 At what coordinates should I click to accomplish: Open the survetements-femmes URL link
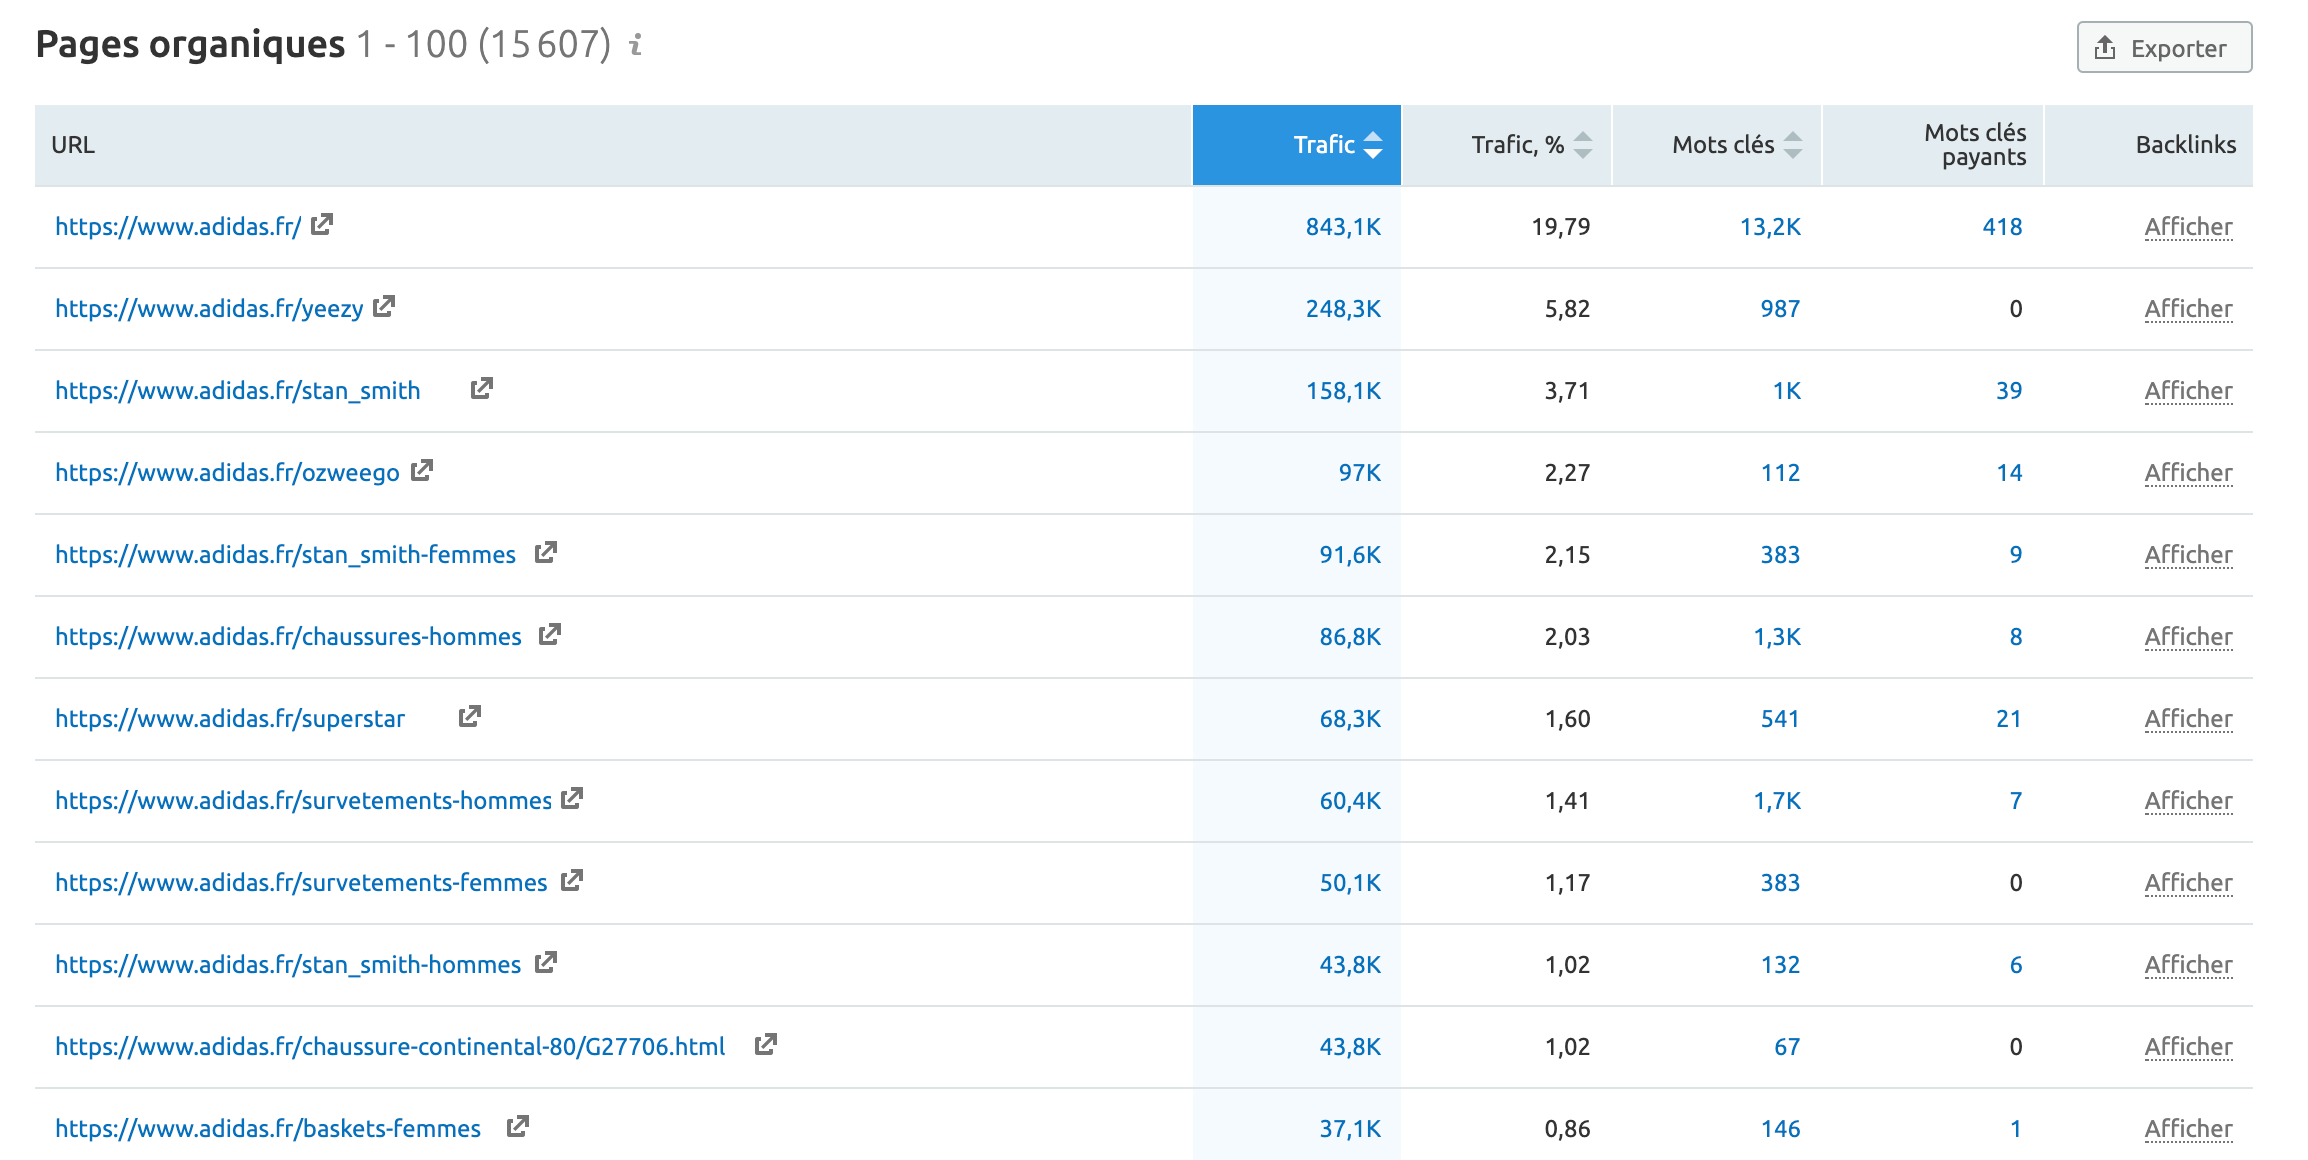pos(301,883)
